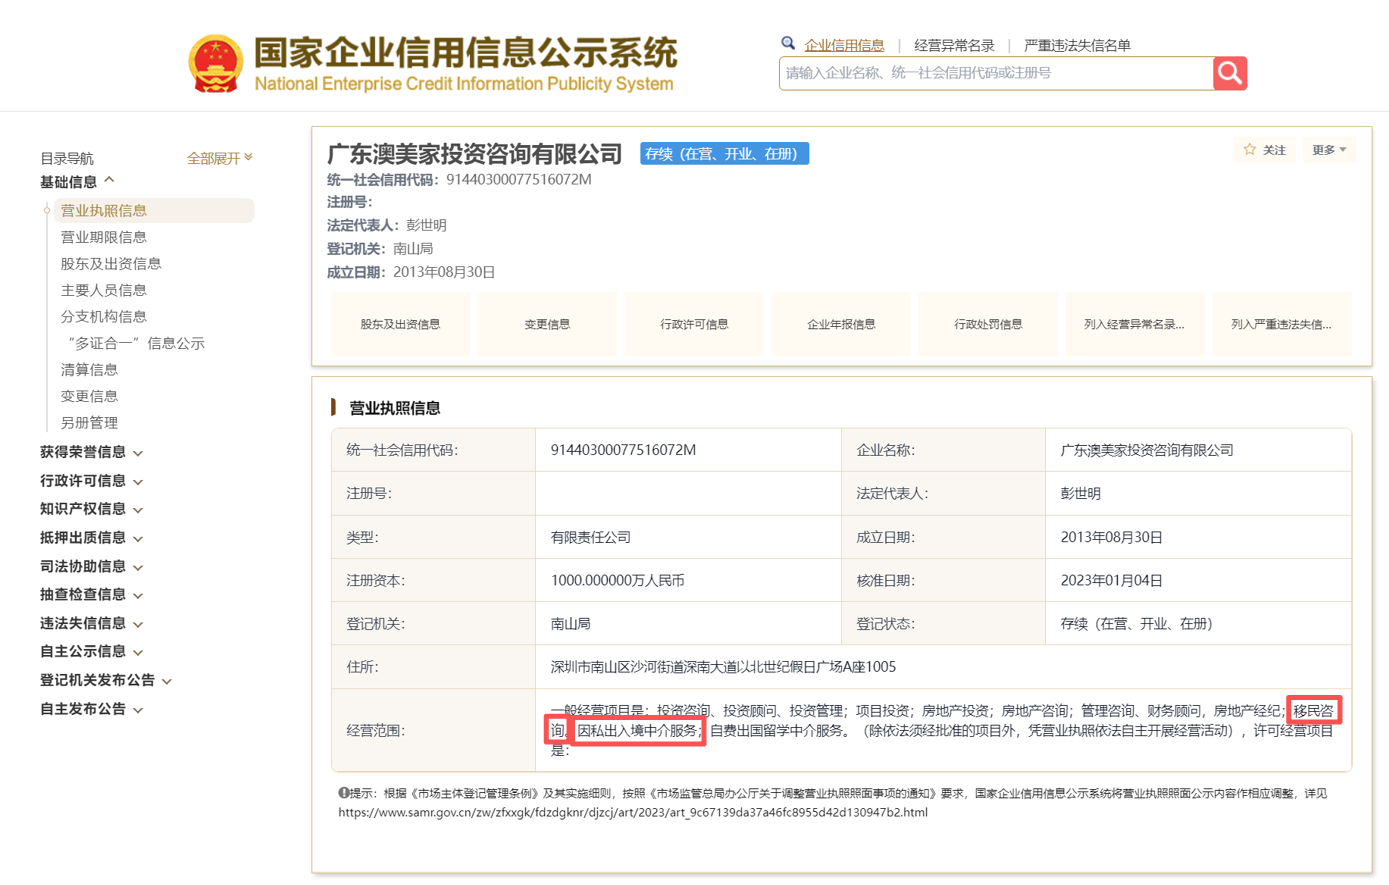Click the star icon beside 关注
The height and width of the screenshot is (885, 1389).
pos(1249,150)
